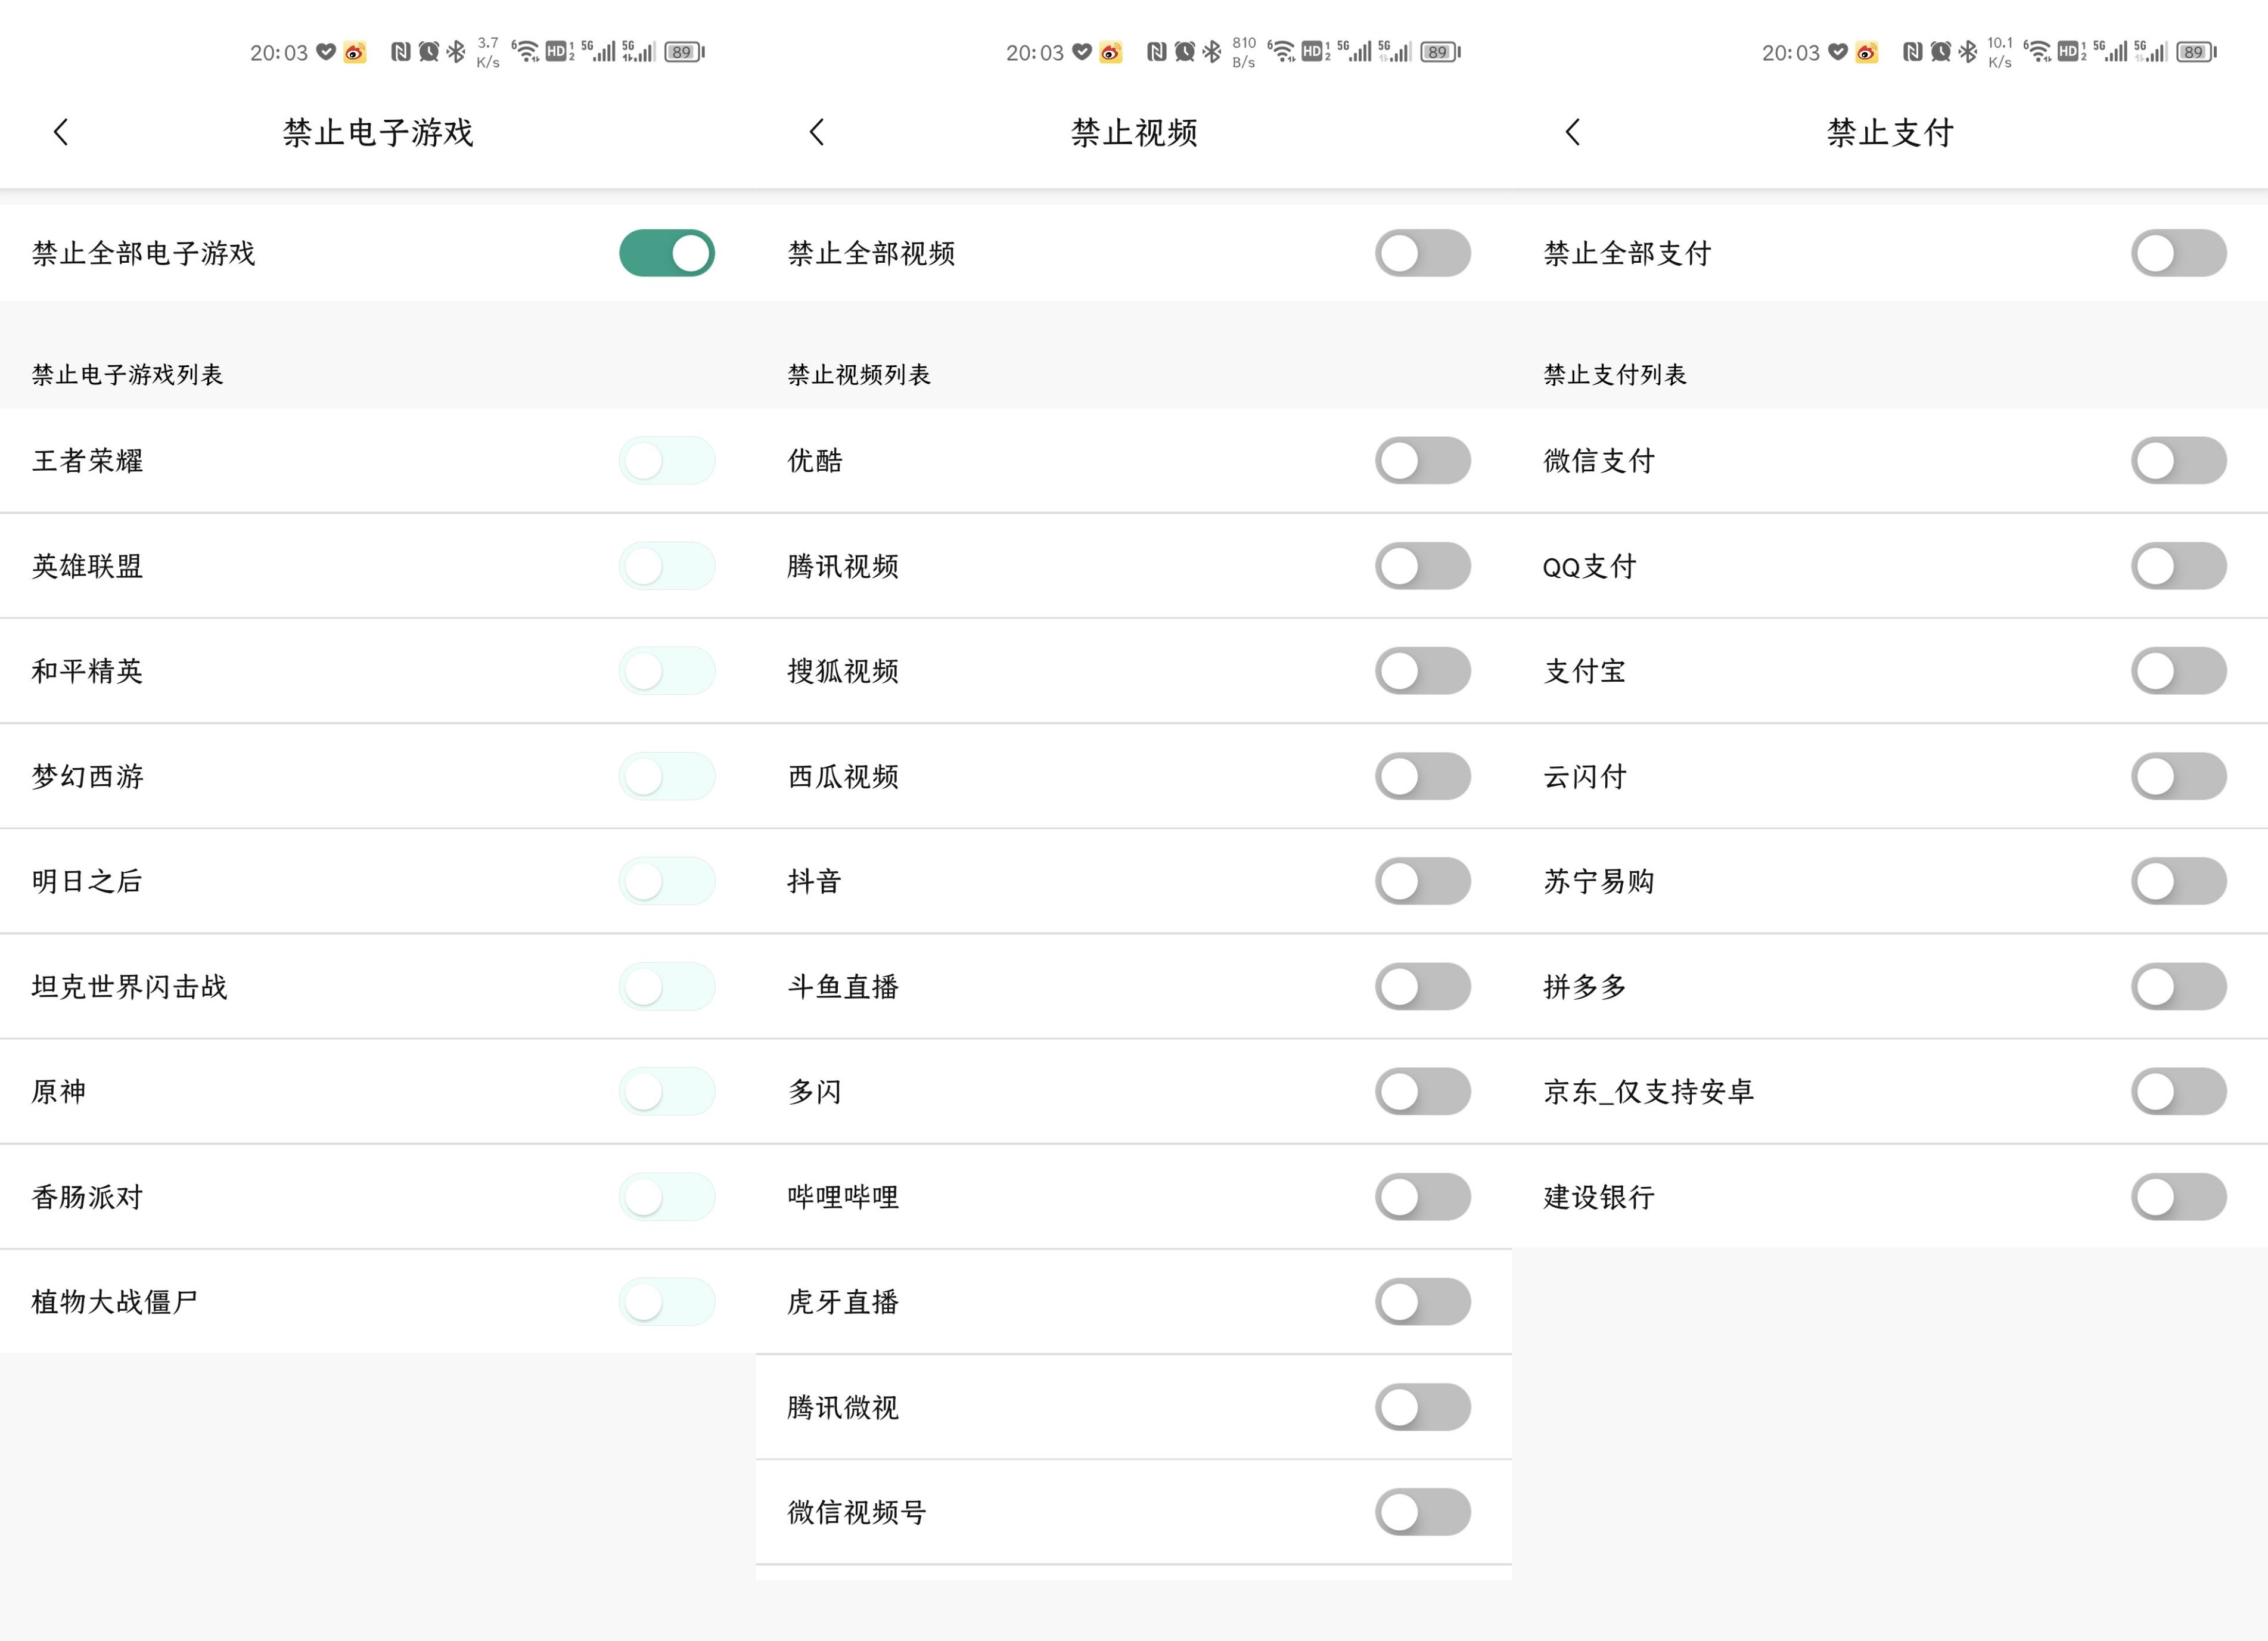The width and height of the screenshot is (2268, 1641).
Task: Toggle the 梦幻西游 switch
Action: click(x=667, y=776)
